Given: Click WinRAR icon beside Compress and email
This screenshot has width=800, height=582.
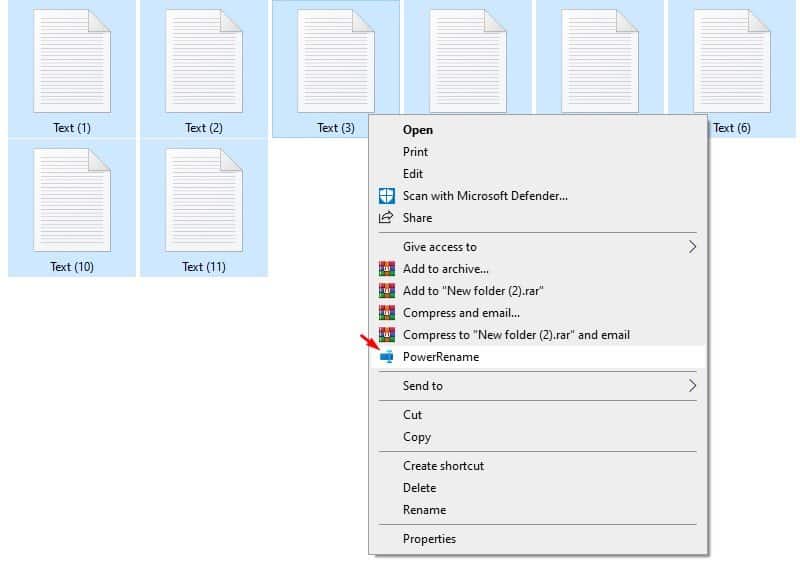Looking at the screenshot, I should pos(387,313).
